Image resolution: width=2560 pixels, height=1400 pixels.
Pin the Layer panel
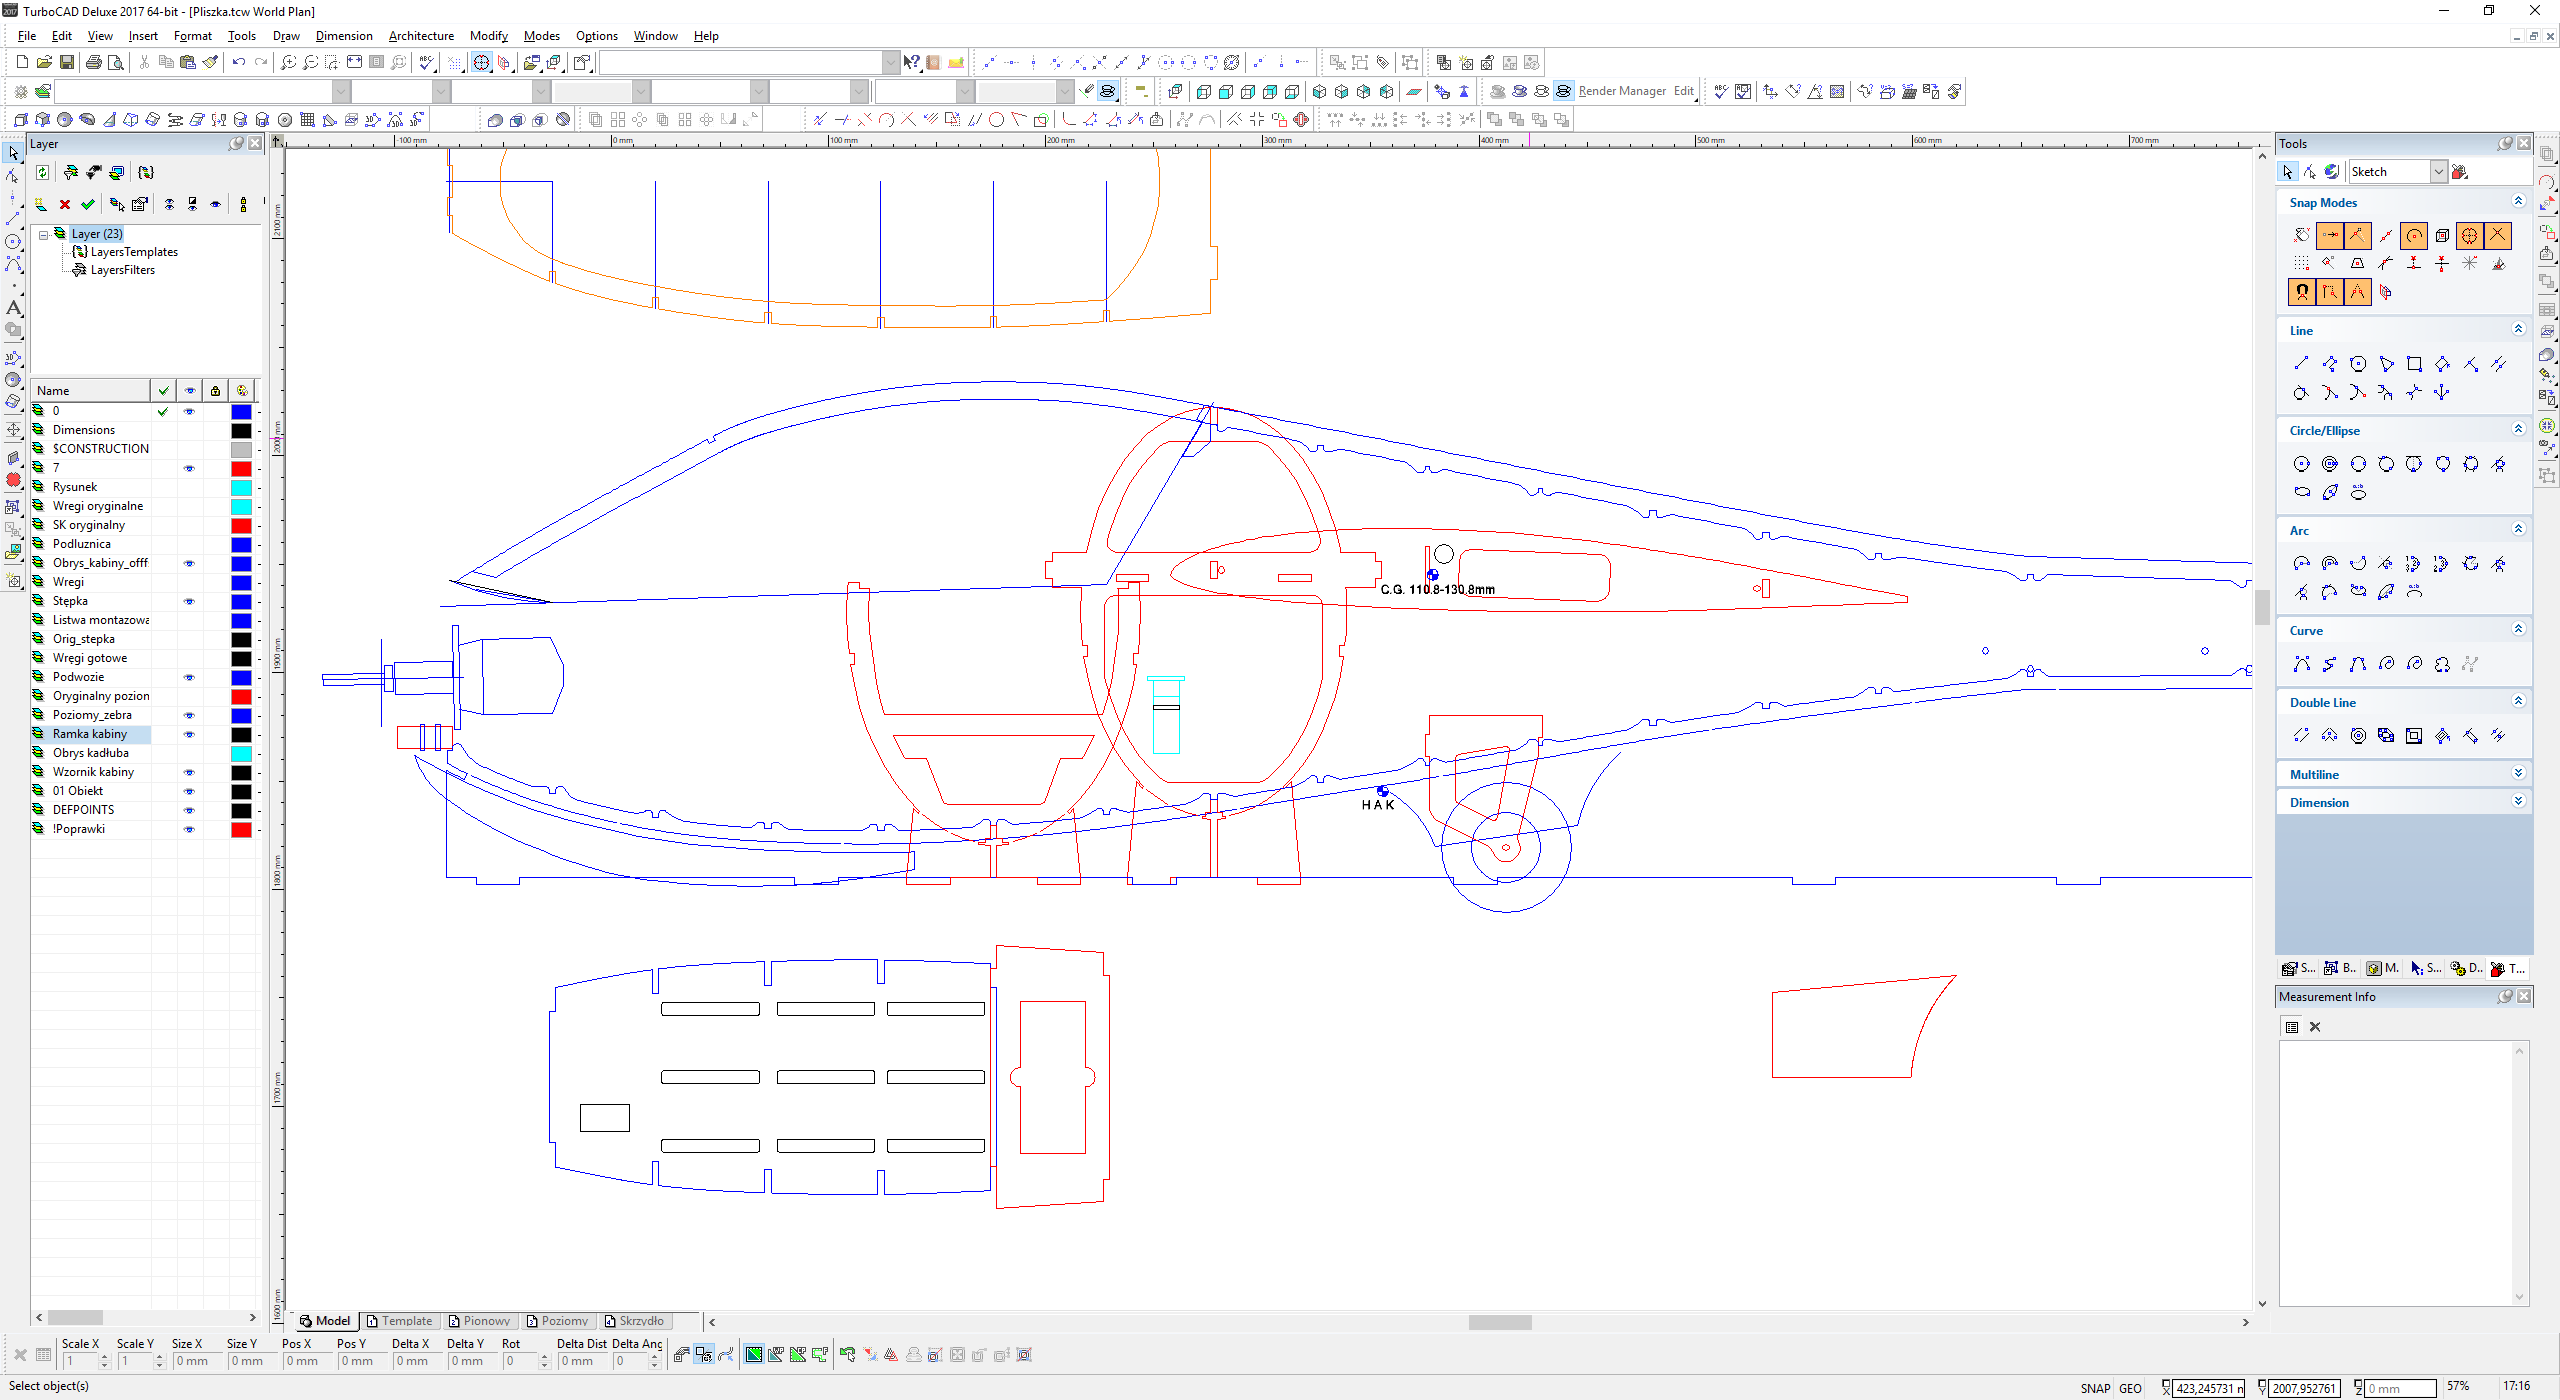coord(236,144)
